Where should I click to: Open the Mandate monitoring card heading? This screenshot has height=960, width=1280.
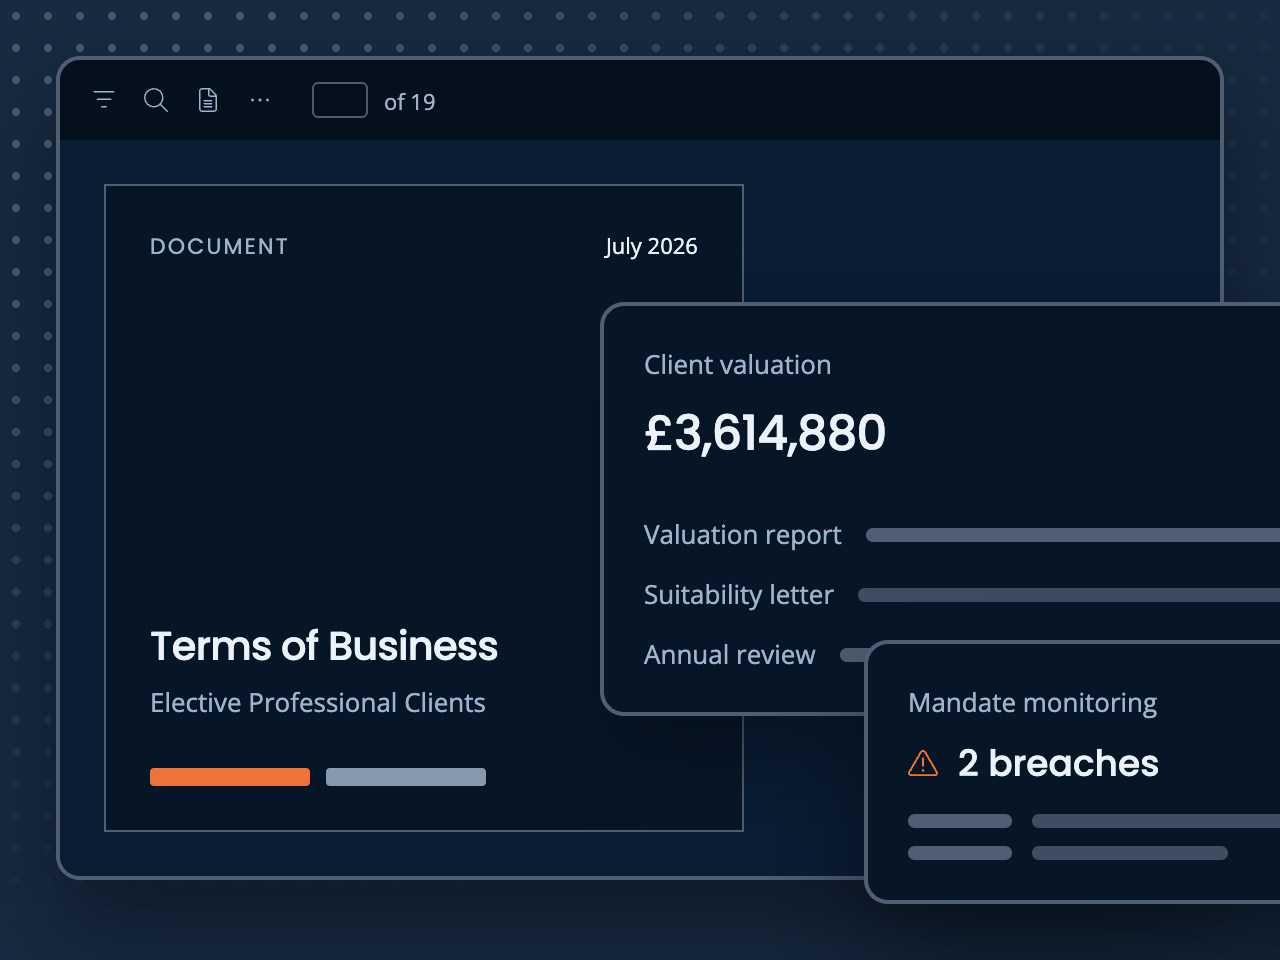tap(1032, 703)
